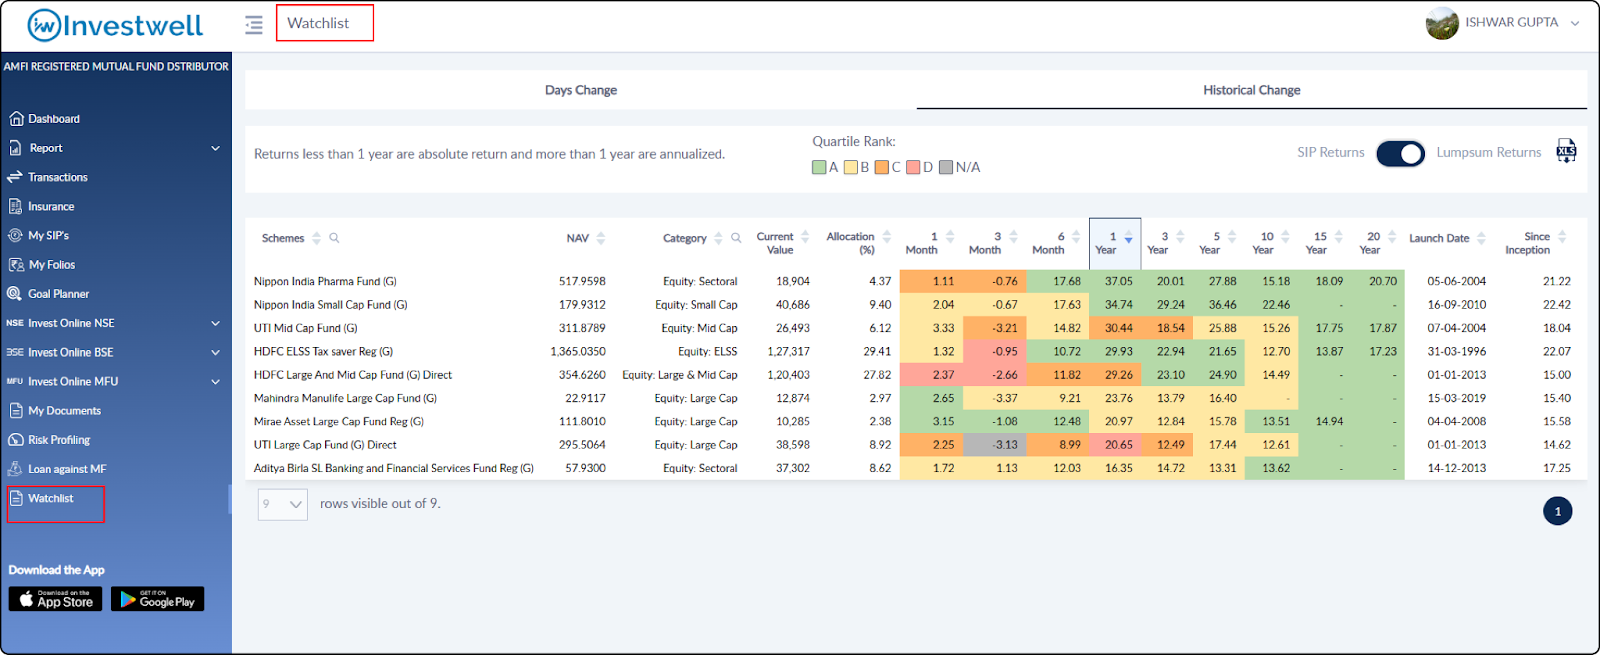
Task: Open My SIP's sidebar icon
Action: (x=15, y=236)
